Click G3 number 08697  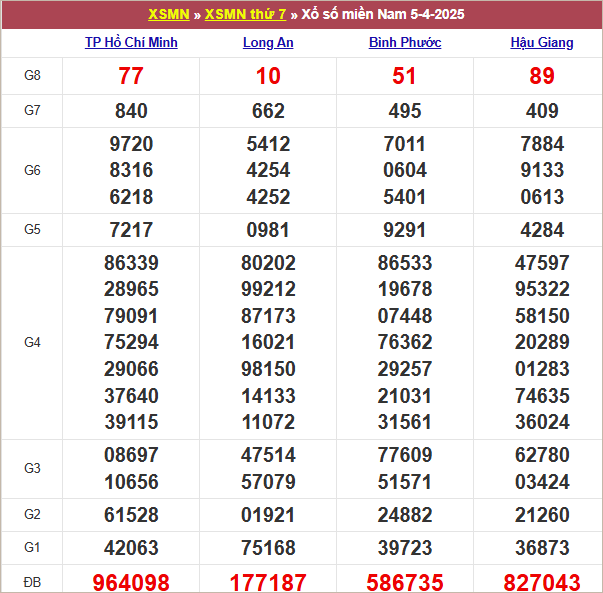tap(131, 456)
